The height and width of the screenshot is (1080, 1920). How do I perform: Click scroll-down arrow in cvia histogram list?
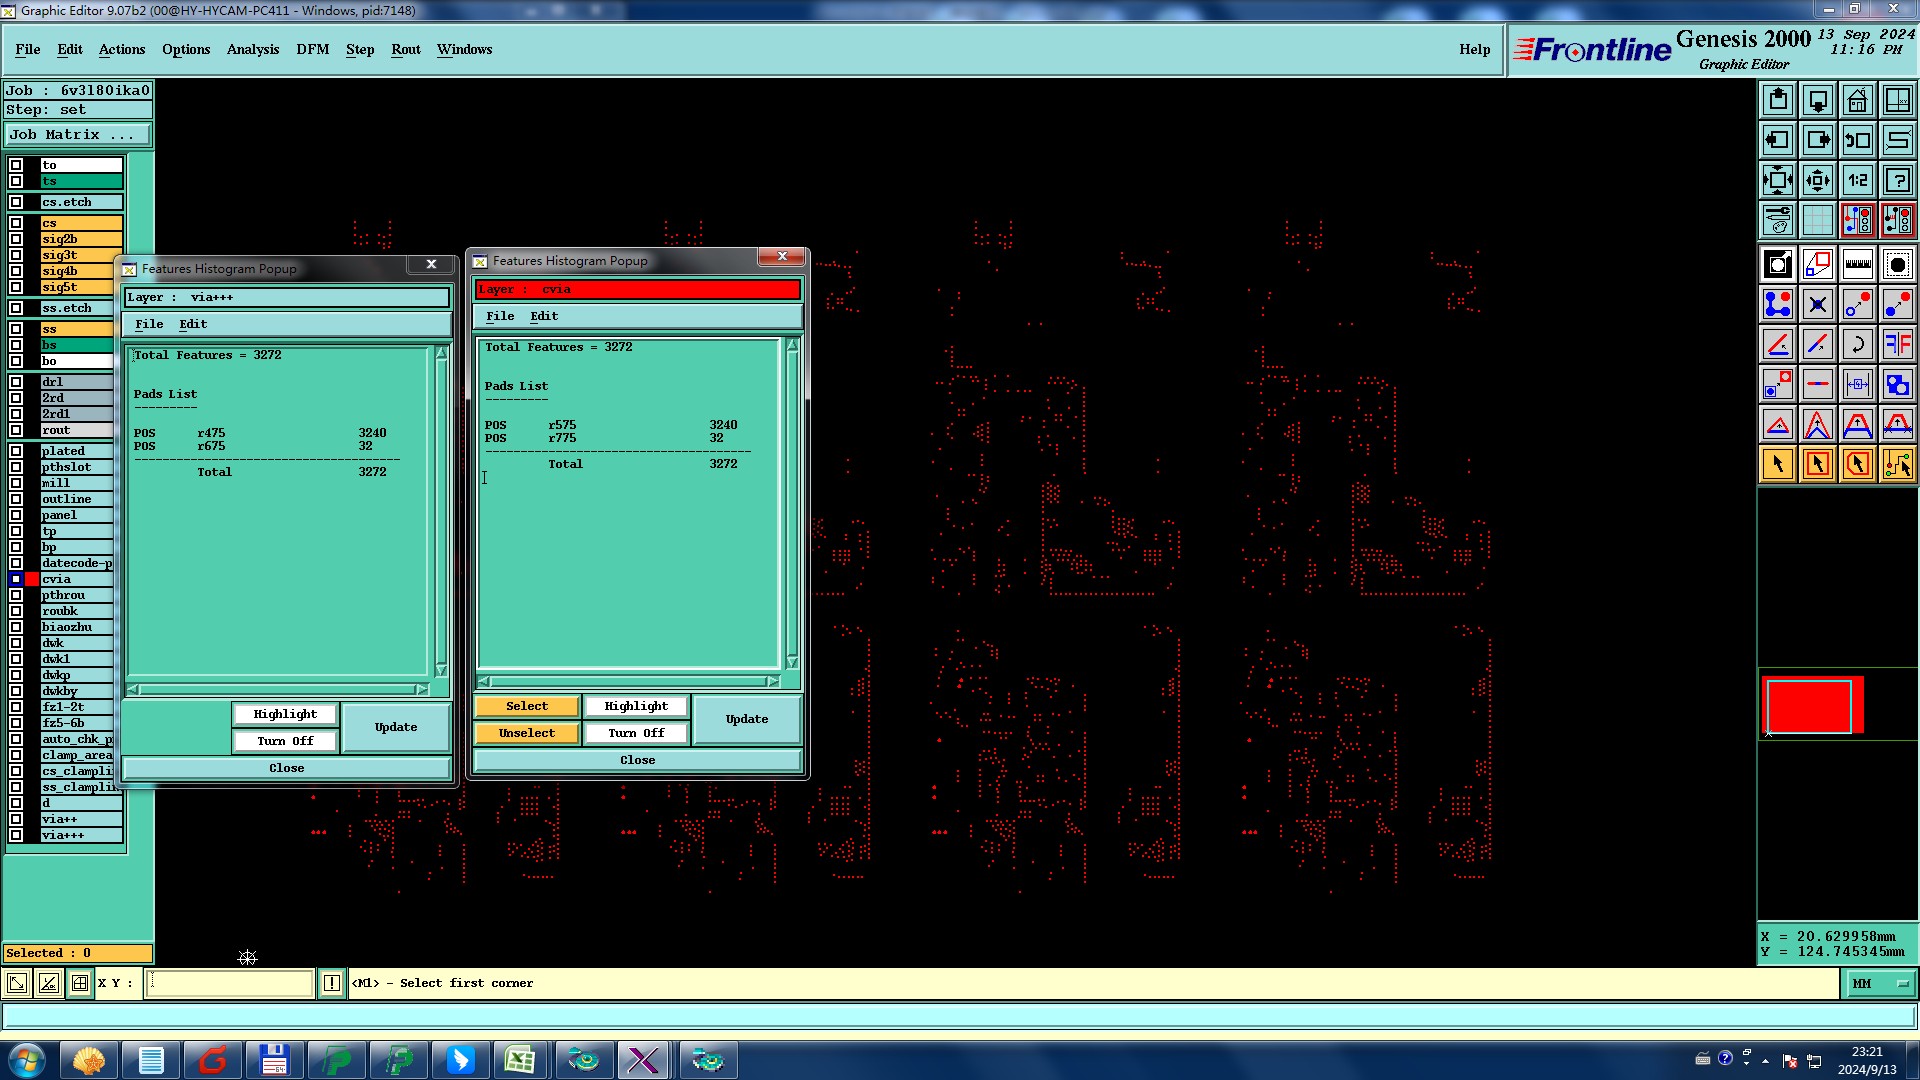click(x=792, y=662)
